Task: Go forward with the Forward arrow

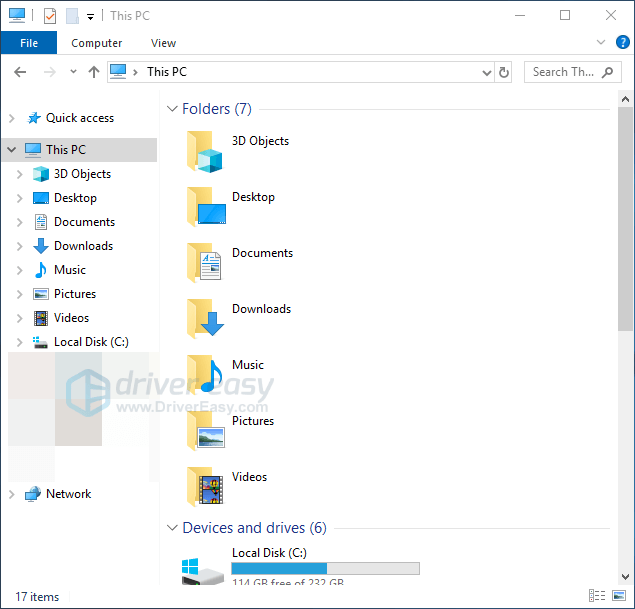Action: 50,72
